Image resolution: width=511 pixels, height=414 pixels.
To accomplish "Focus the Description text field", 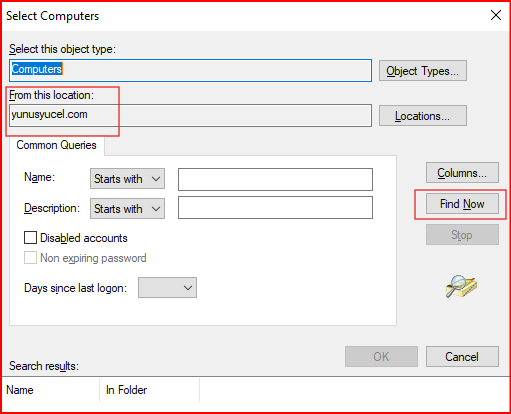I will 275,207.
